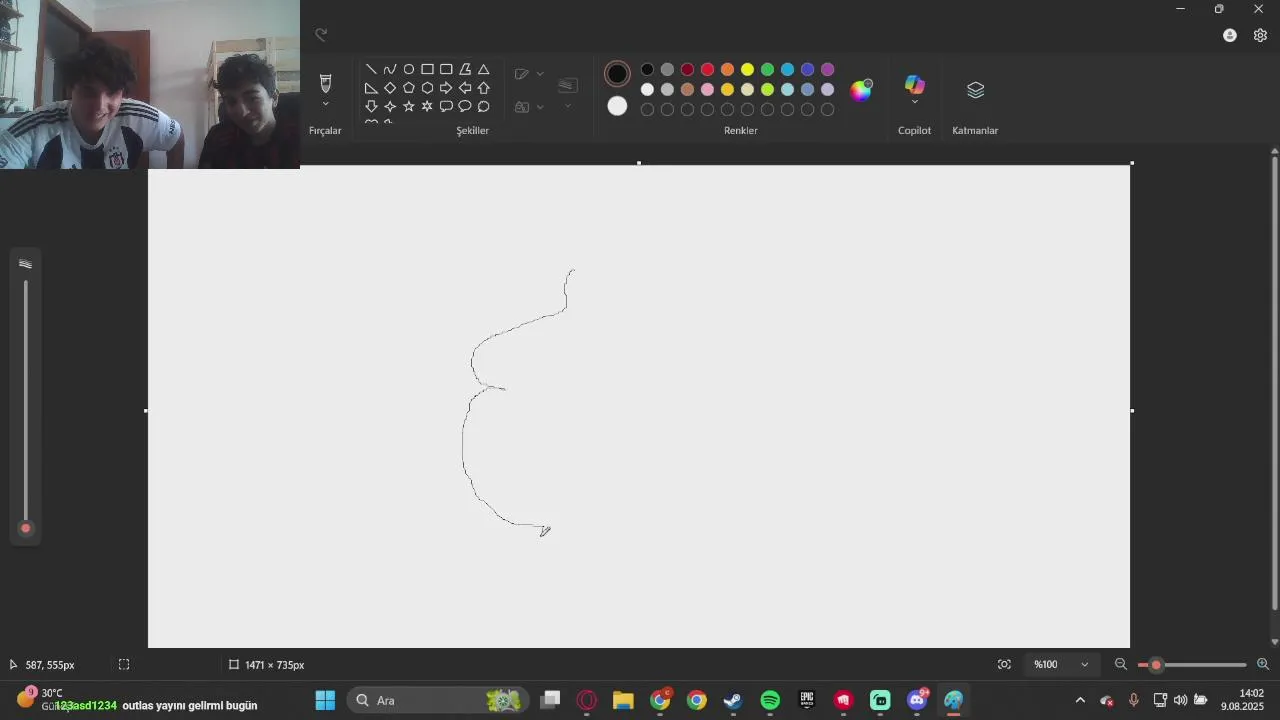Expand the Fırçalar brush type dropdown
Viewport: 1280px width, 720px height.
[325, 104]
